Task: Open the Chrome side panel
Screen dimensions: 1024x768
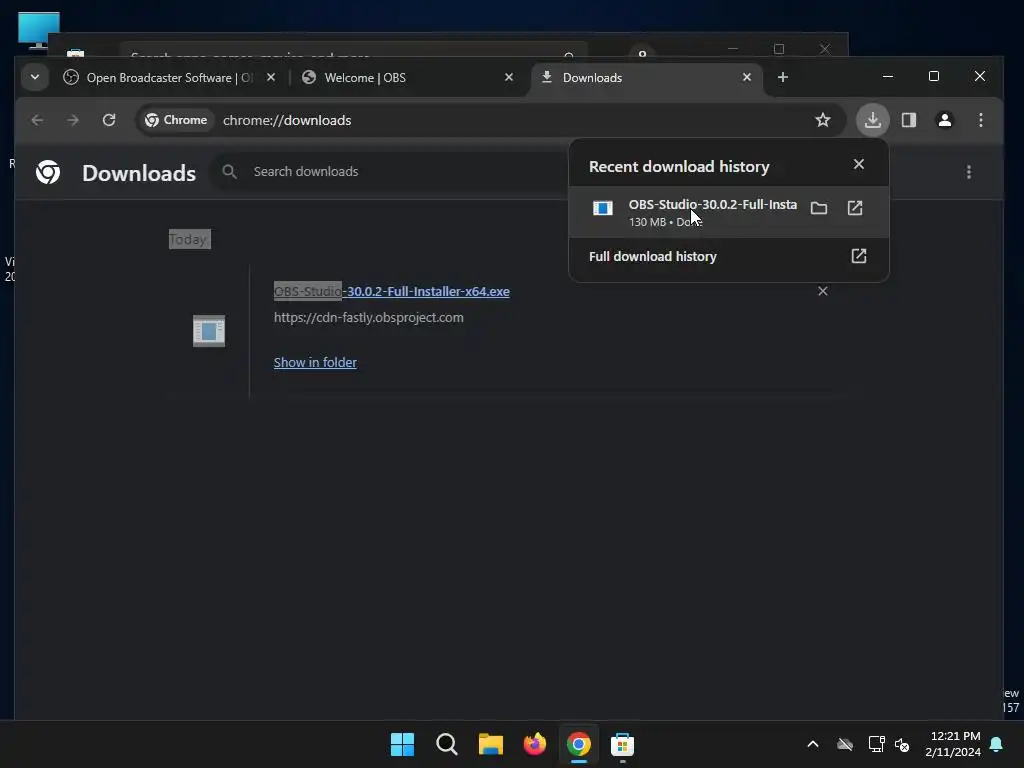Action: 908,120
